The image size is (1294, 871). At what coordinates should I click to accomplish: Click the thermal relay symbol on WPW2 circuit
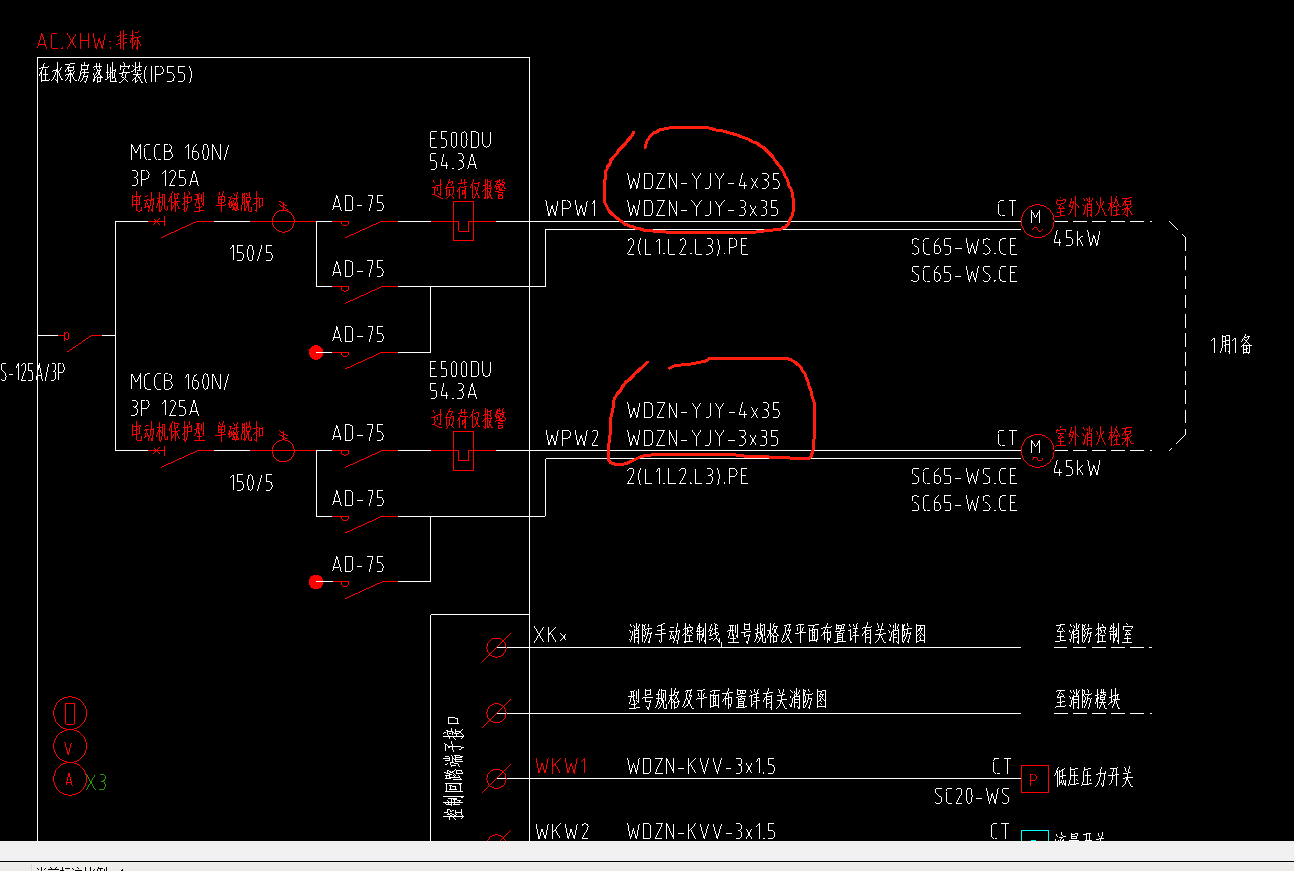coord(463,450)
